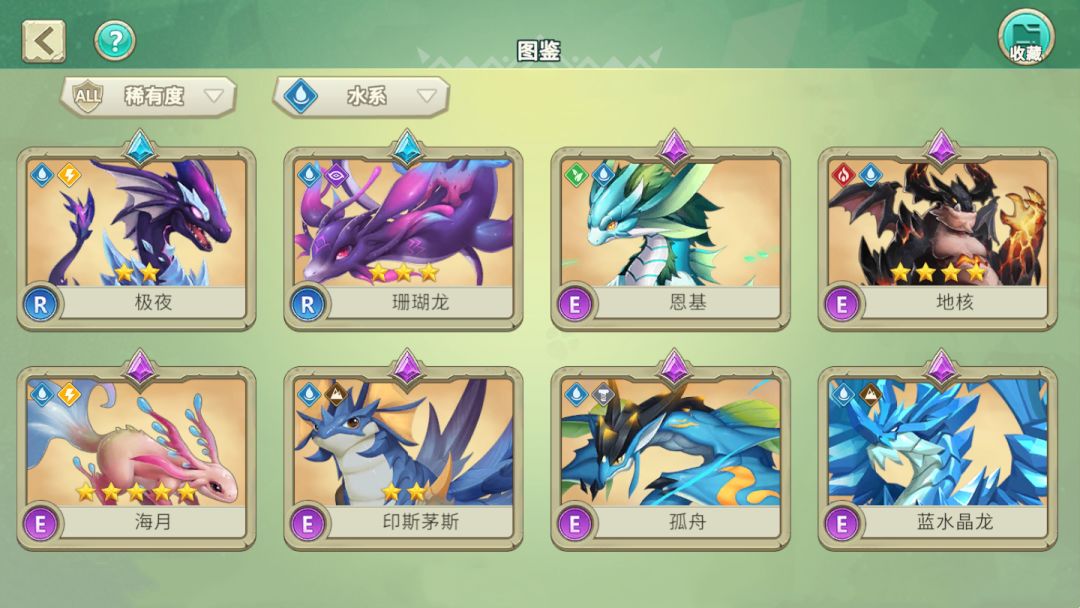
Task: Click the 孤舟 name label
Action: (687, 522)
